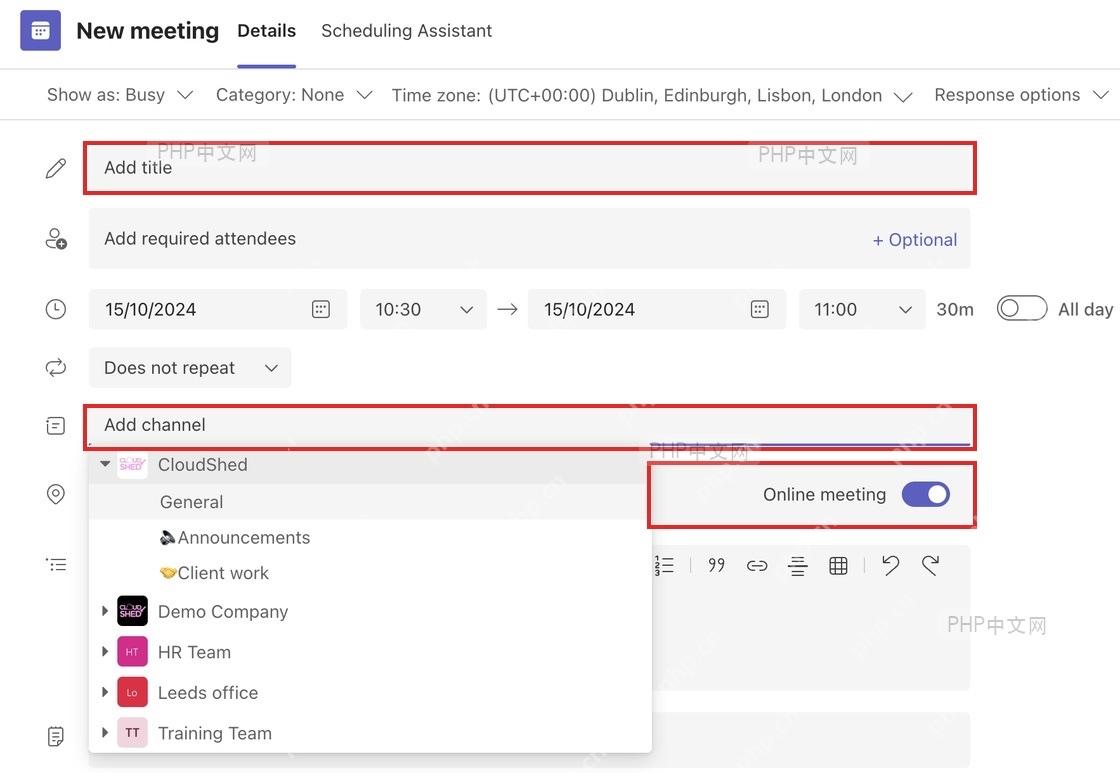
Task: Open the 10:30 start time dropdown
Action: [x=424, y=309]
